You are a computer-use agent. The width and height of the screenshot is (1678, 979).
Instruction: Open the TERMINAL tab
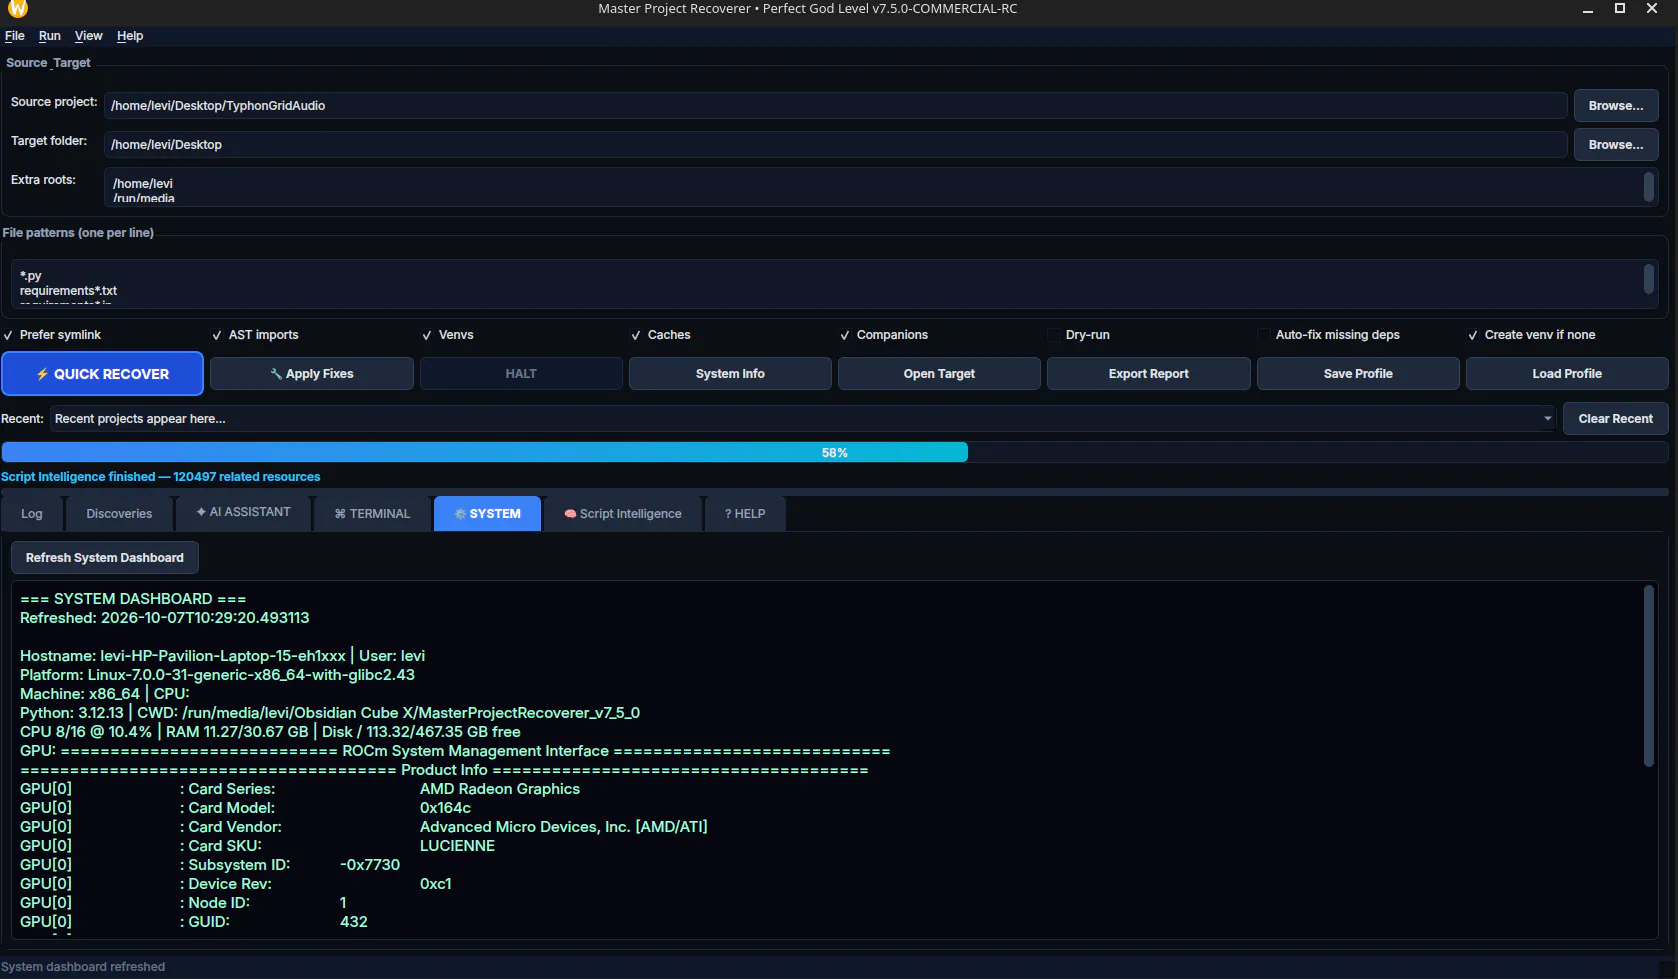(372, 514)
